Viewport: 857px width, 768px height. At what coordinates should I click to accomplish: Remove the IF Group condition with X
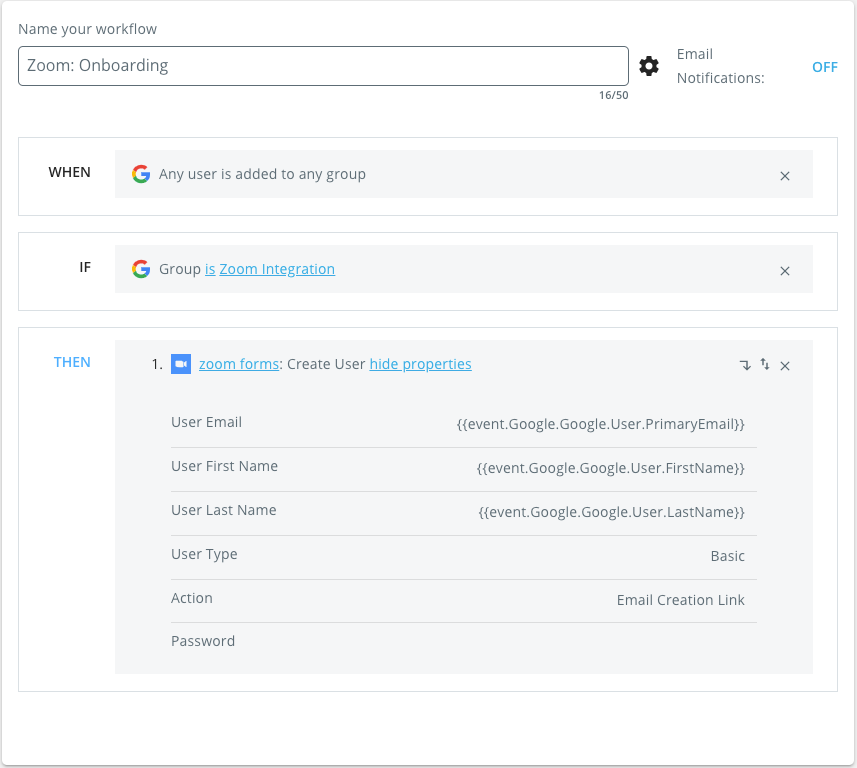pos(784,271)
